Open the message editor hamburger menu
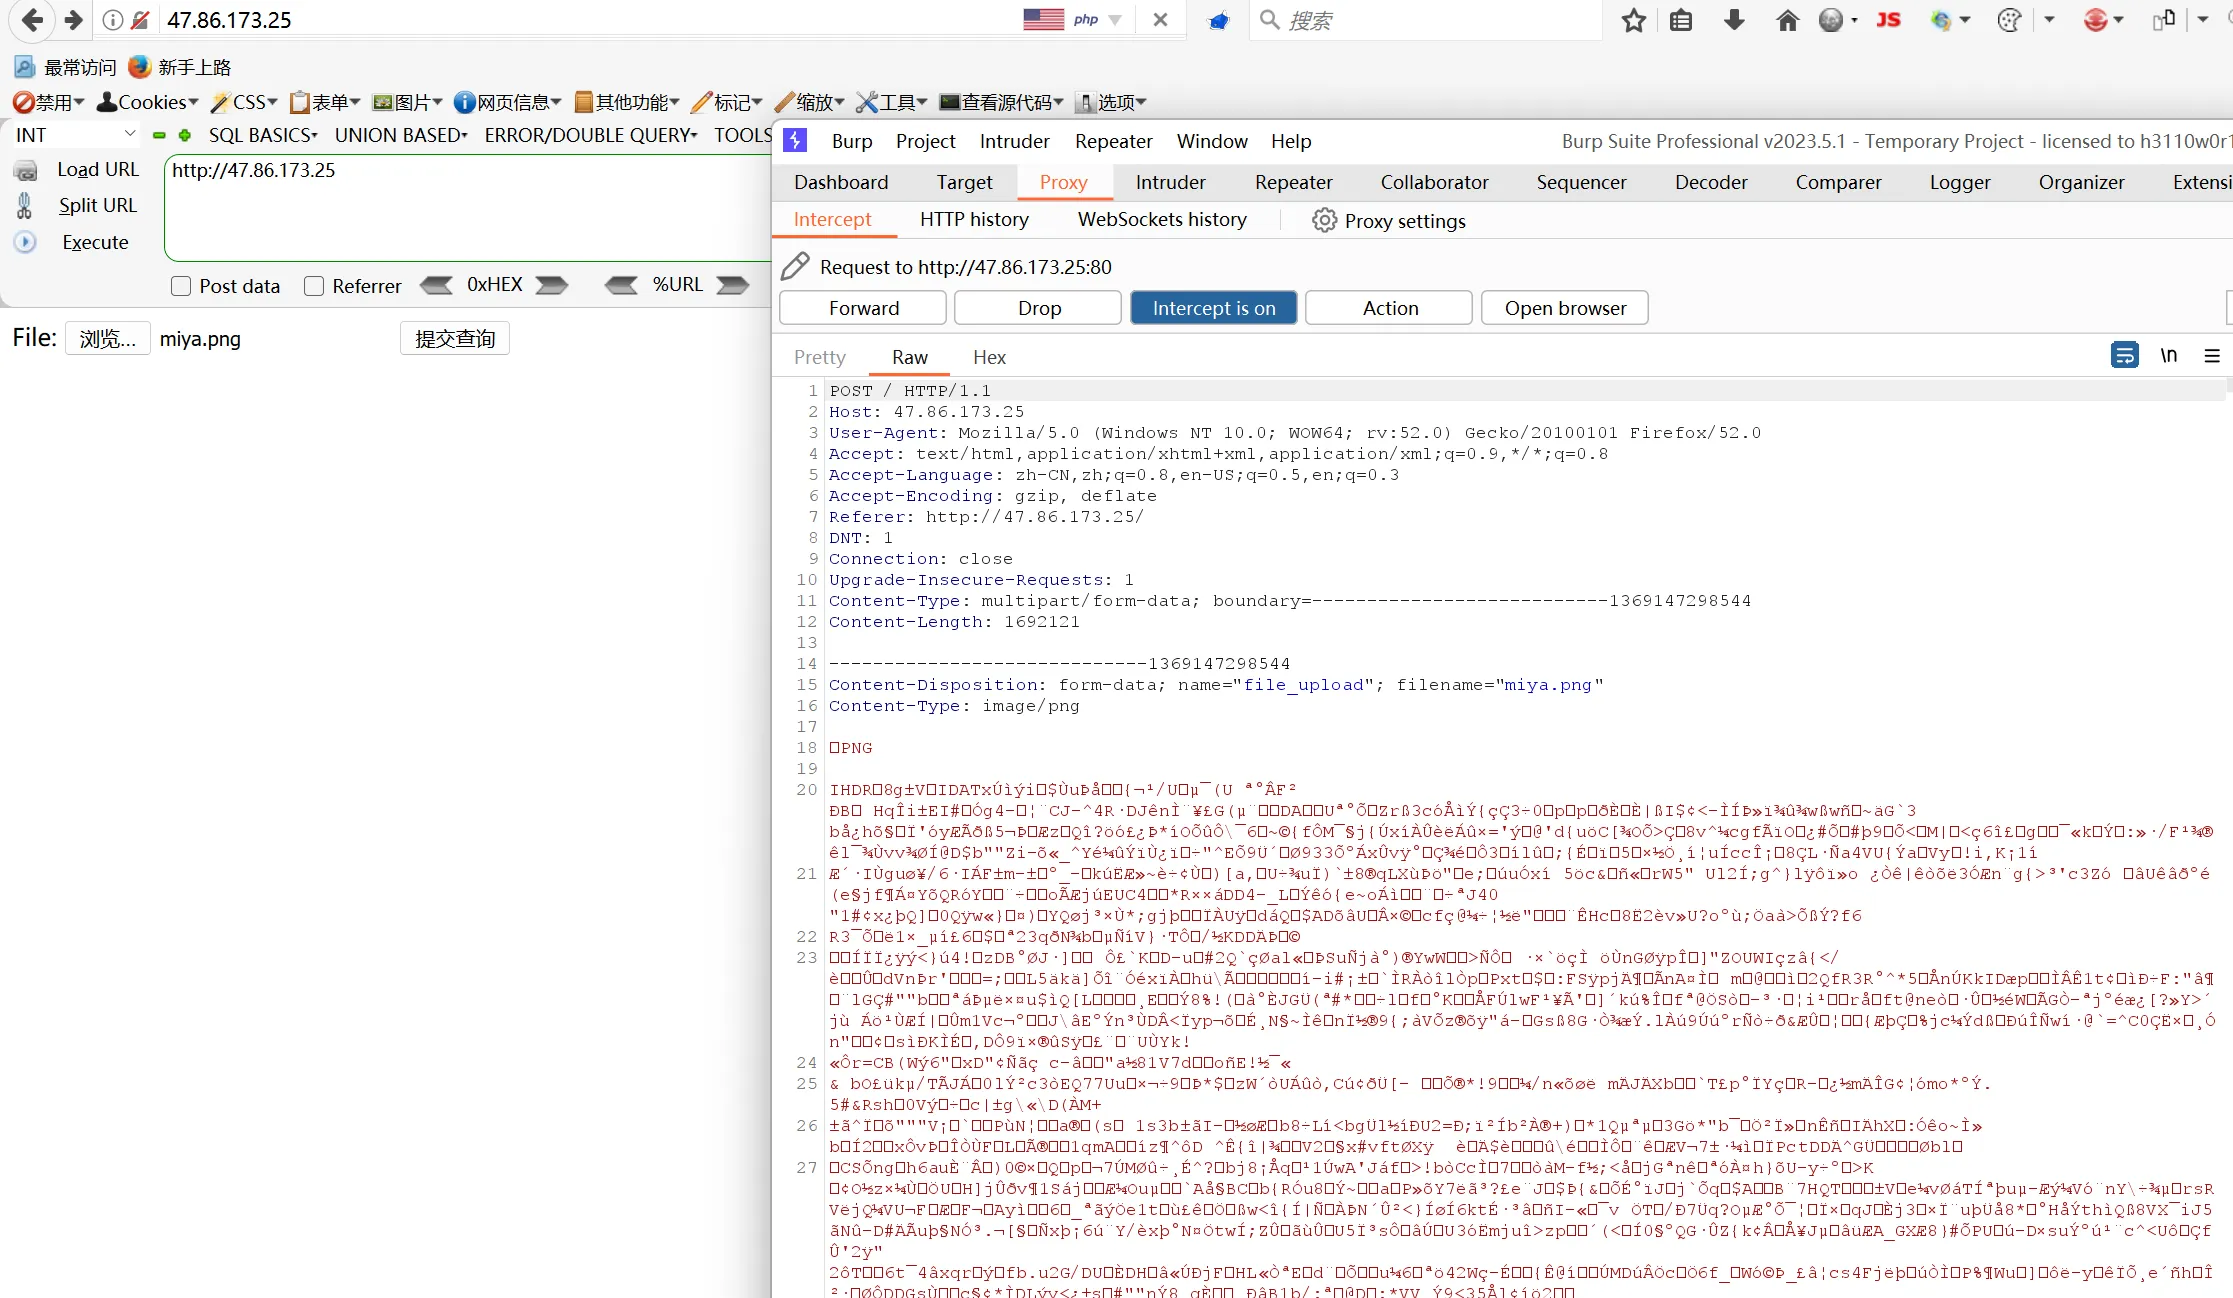 tap(2212, 356)
